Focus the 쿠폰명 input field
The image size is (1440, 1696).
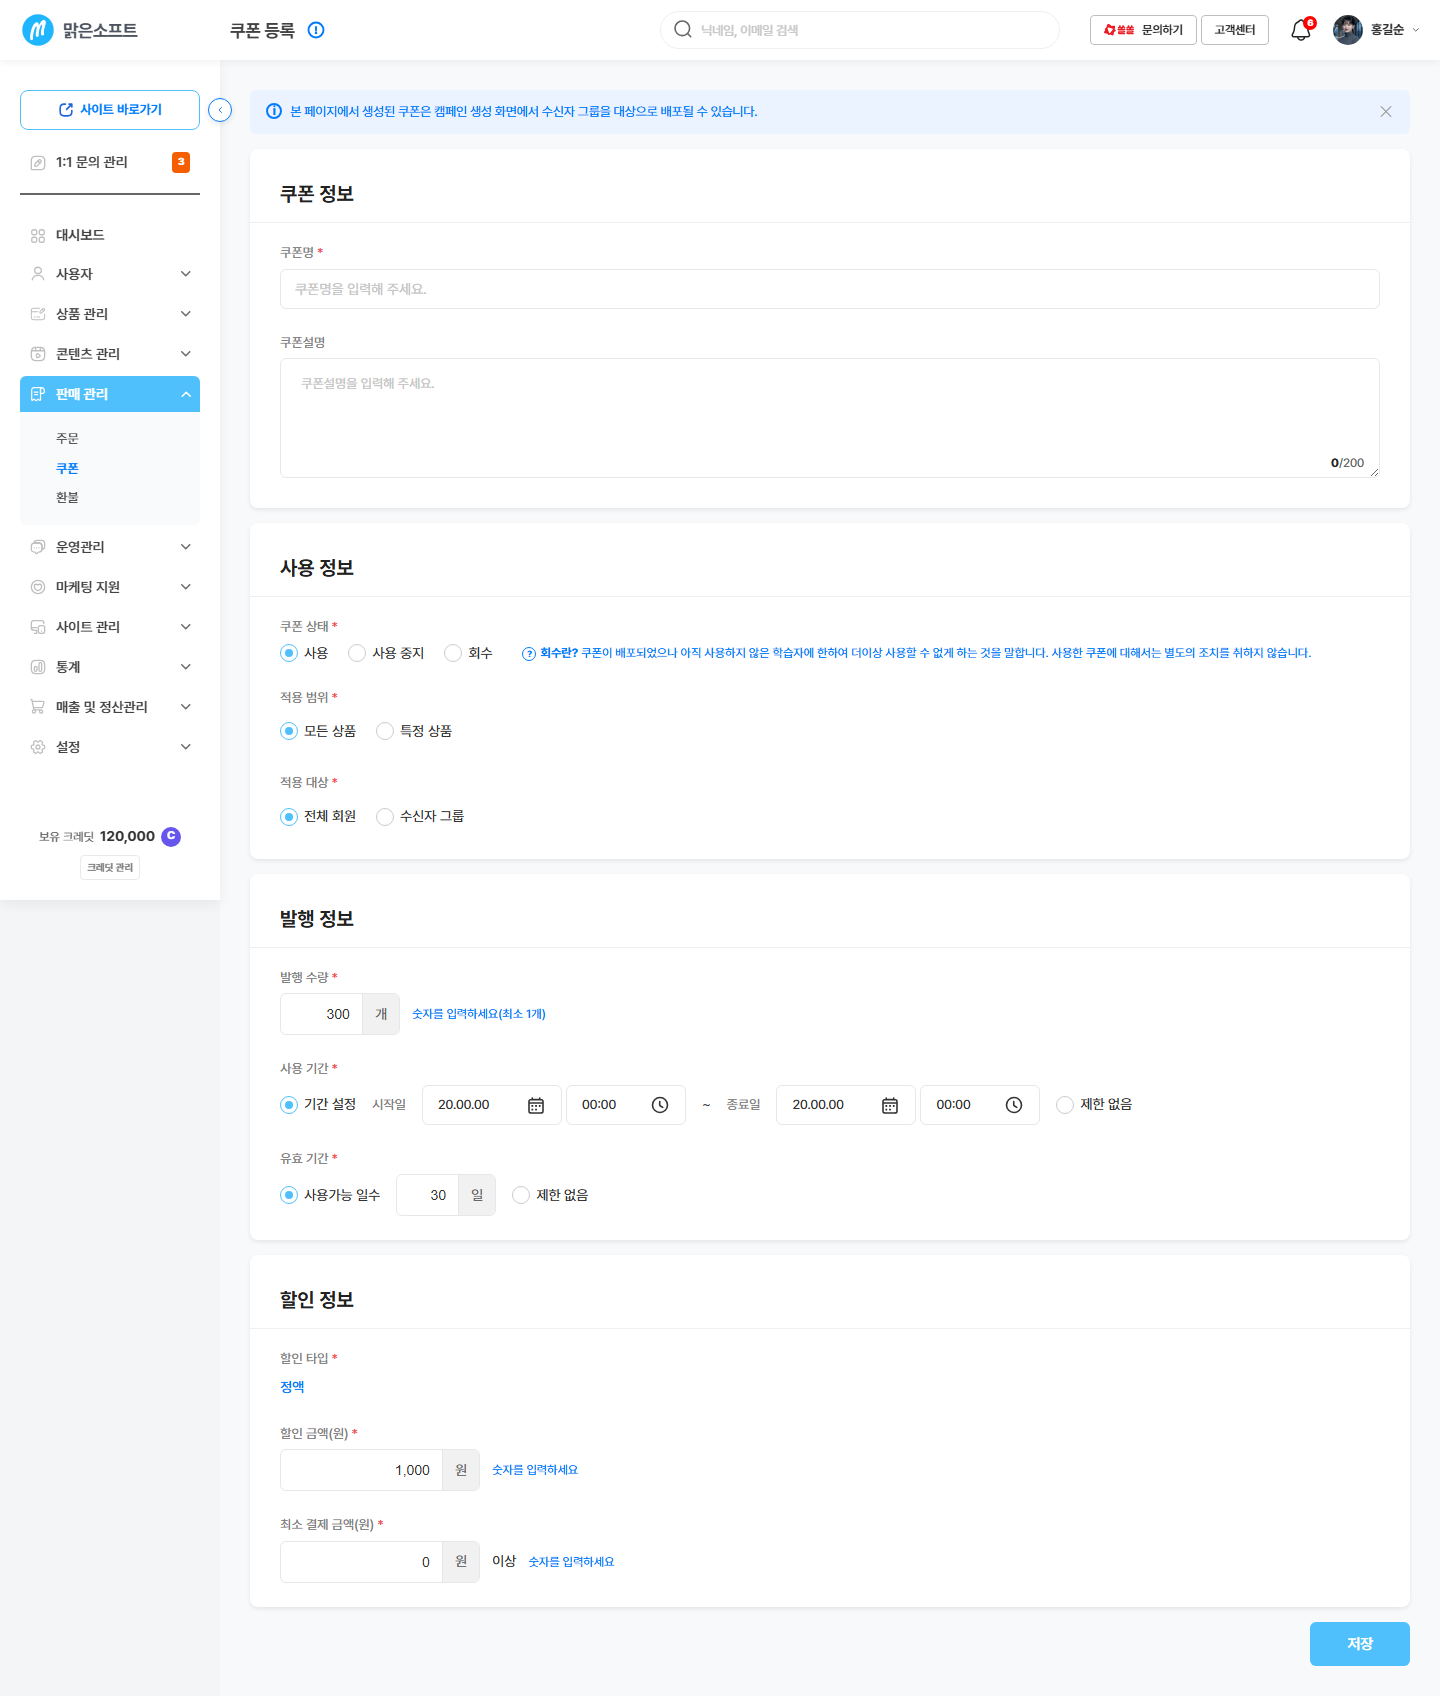coord(830,289)
